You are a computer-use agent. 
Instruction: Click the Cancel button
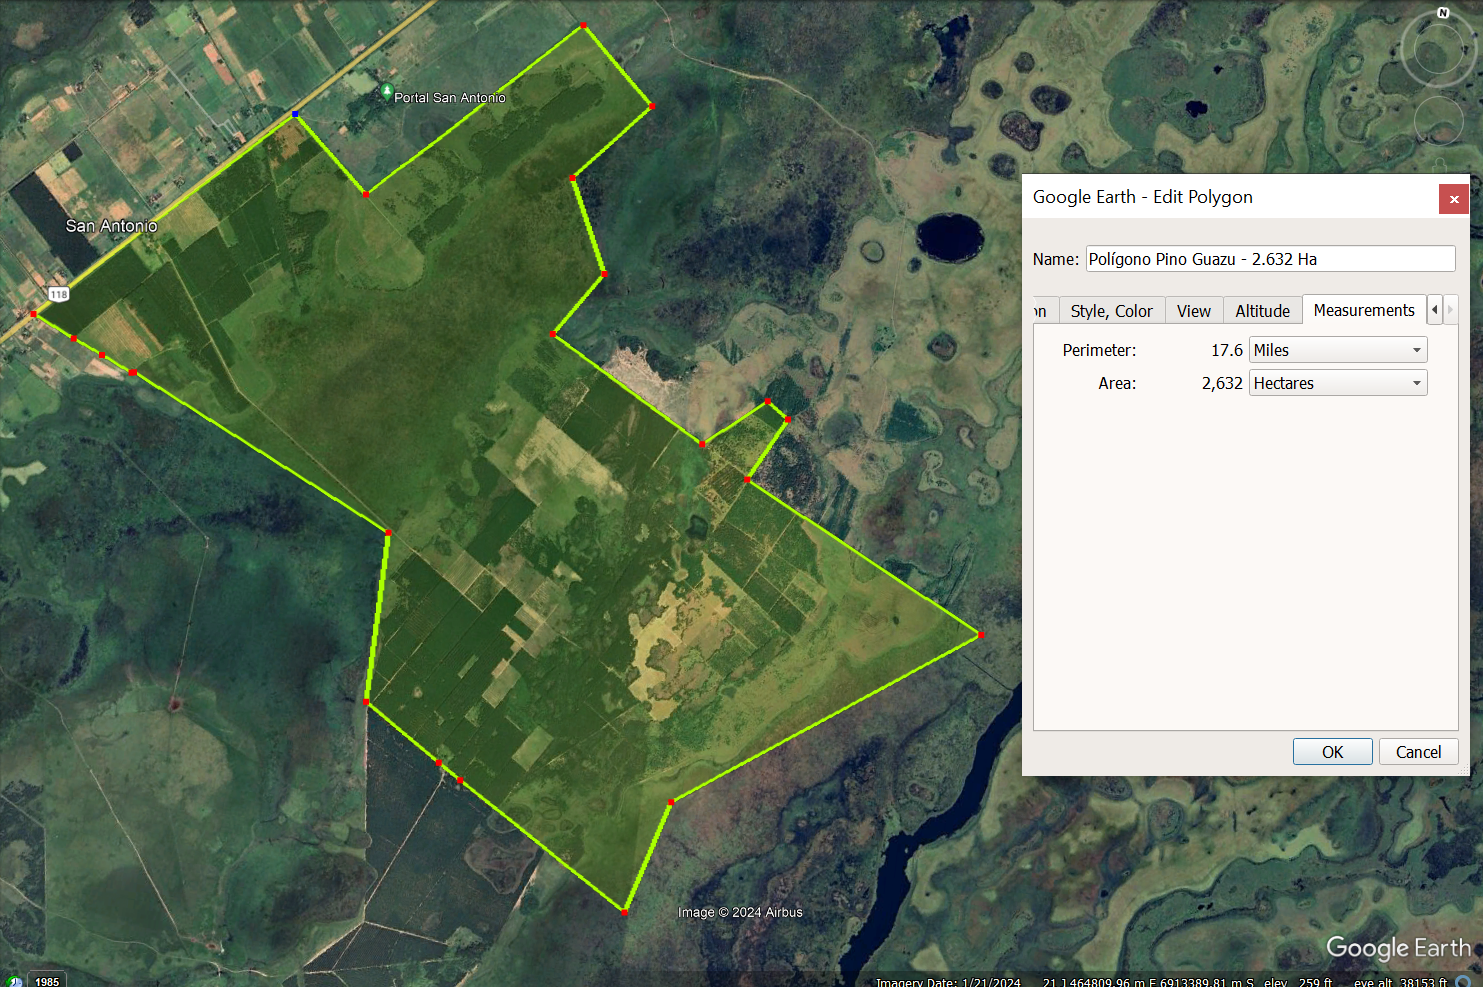(1418, 752)
